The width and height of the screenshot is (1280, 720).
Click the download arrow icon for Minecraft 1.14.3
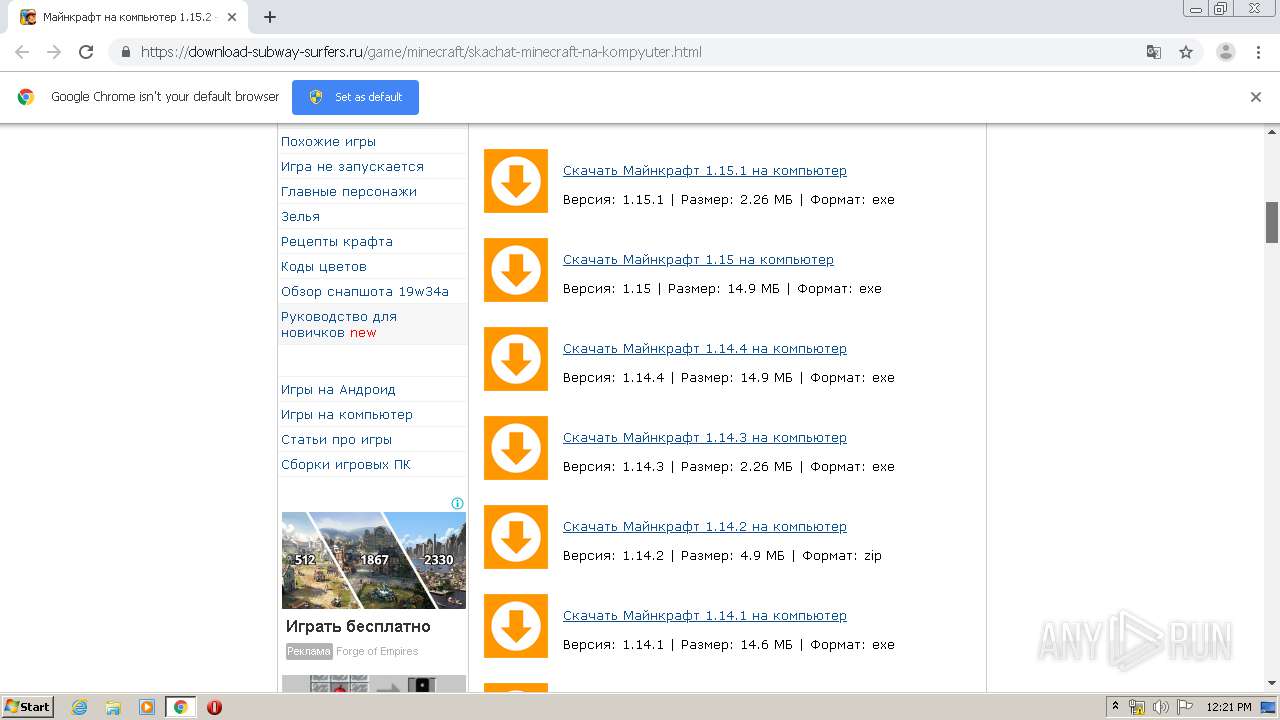tap(516, 448)
